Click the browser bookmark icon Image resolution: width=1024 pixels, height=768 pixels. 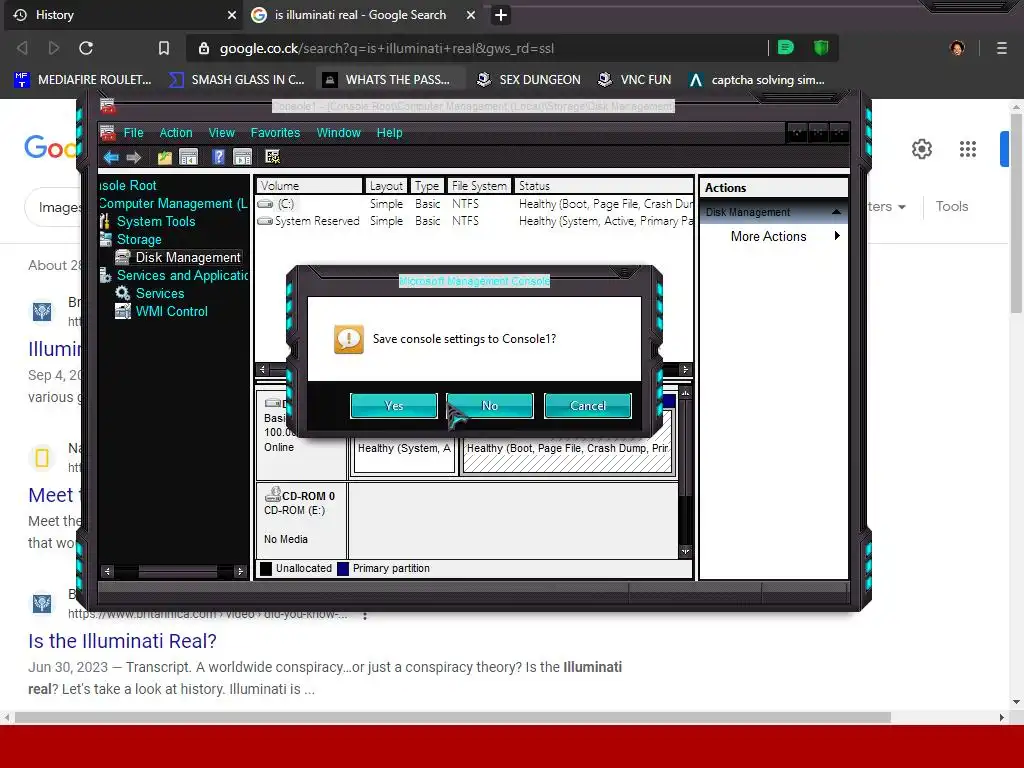point(164,48)
